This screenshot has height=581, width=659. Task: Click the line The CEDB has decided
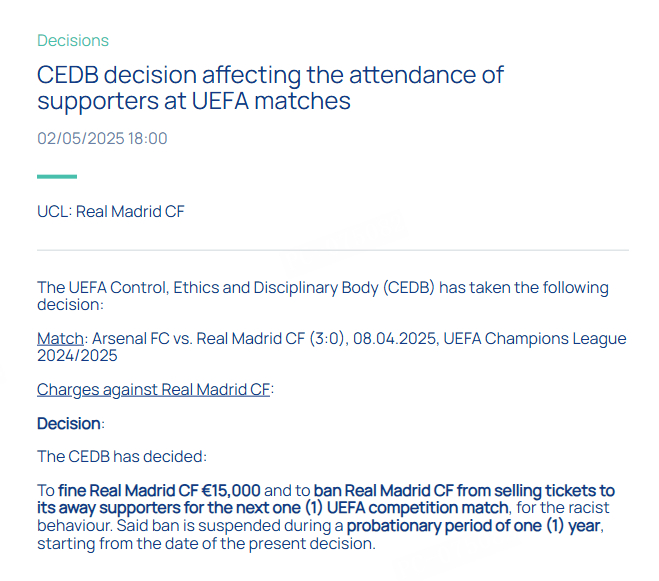122,457
